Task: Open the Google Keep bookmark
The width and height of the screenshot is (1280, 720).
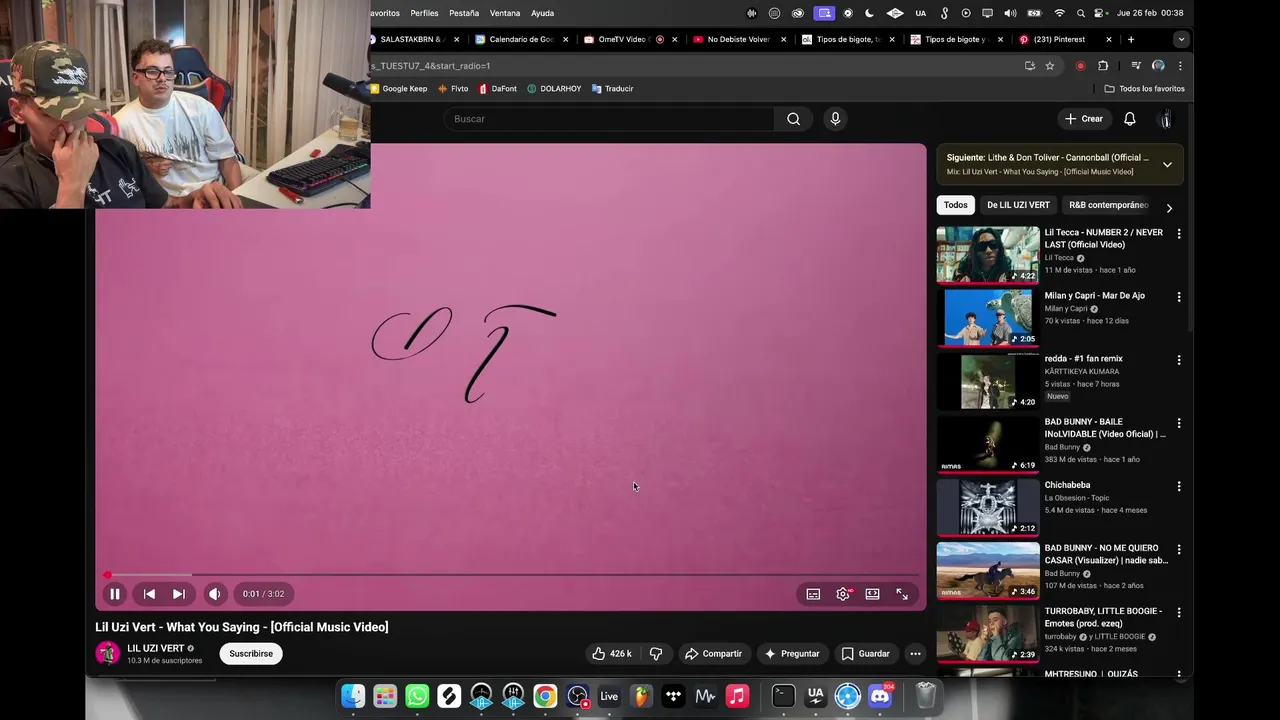Action: [x=398, y=89]
